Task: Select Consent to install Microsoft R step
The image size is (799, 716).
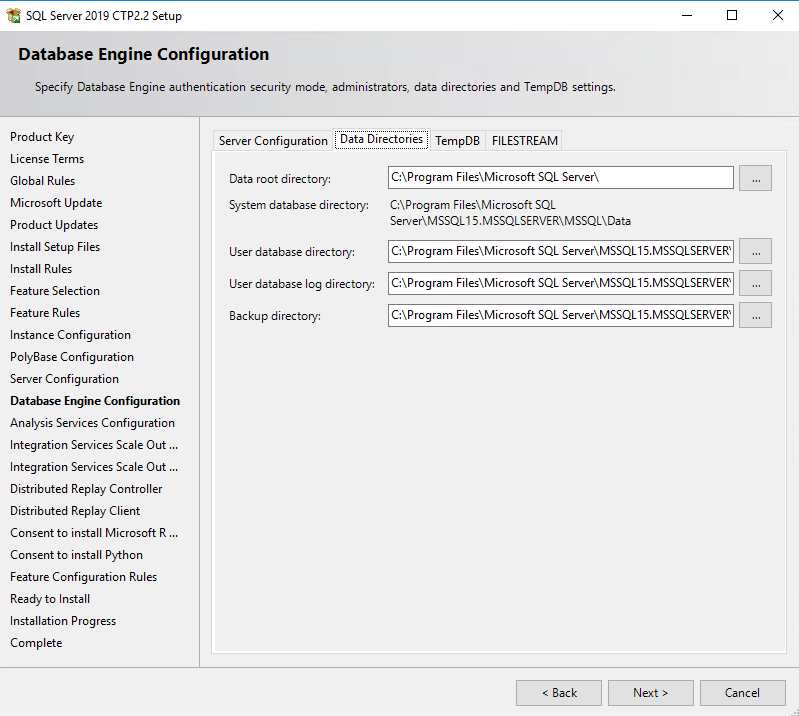Action: pyautogui.click(x=94, y=533)
